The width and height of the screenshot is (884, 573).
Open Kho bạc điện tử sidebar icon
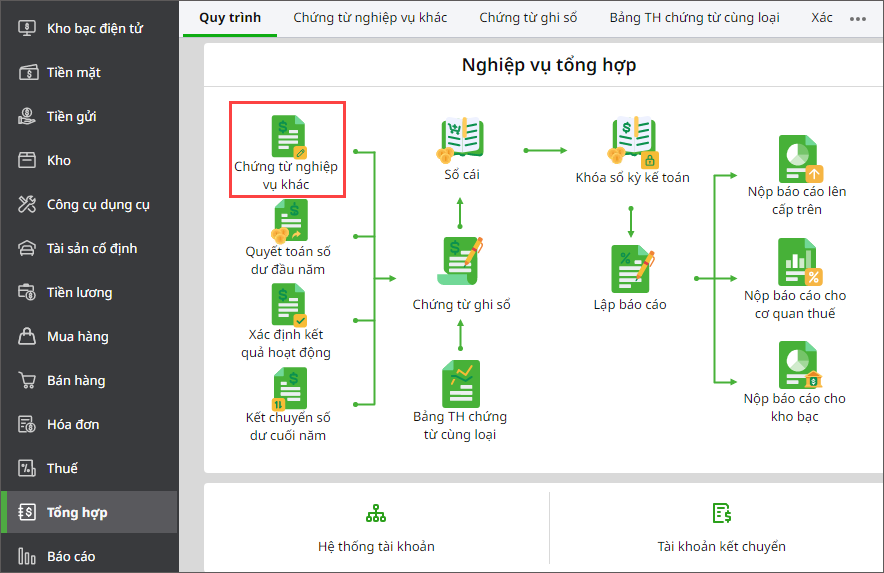[x=26, y=28]
